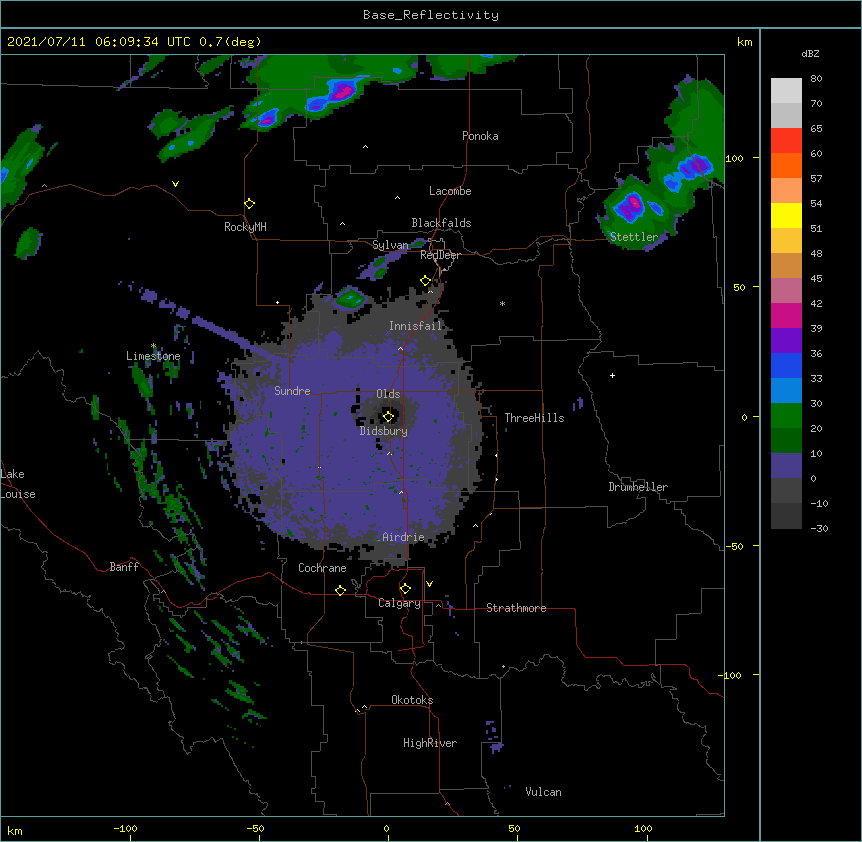This screenshot has width=862, height=842.
Task: Click the strong purple storm cell above Stettler
Action: coord(631,206)
